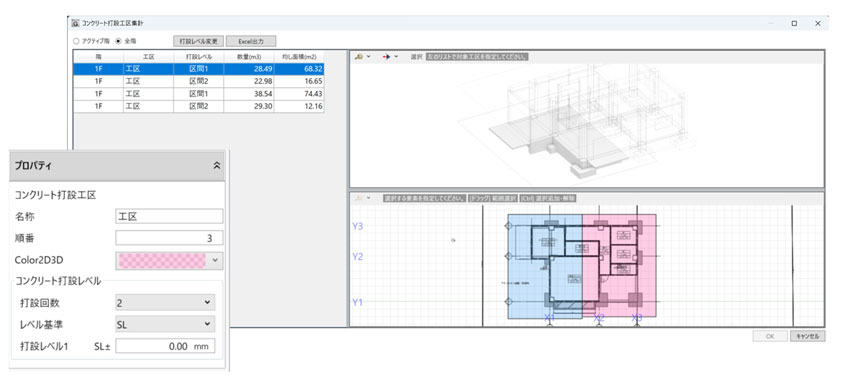Select the 全階 radio button
This screenshot has height=378, width=850.
coord(119,41)
